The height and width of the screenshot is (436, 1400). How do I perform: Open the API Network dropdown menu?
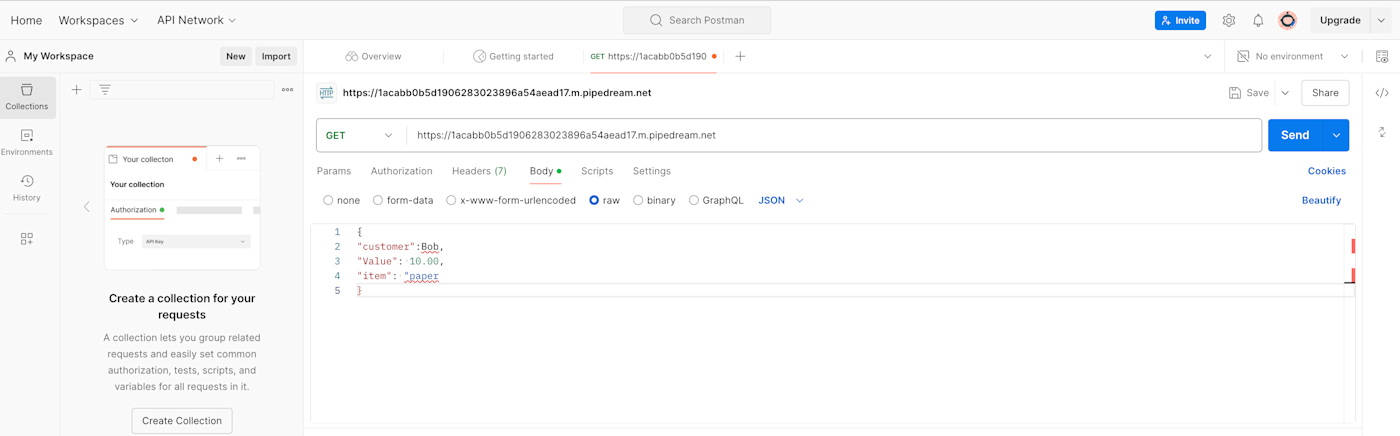(x=196, y=20)
